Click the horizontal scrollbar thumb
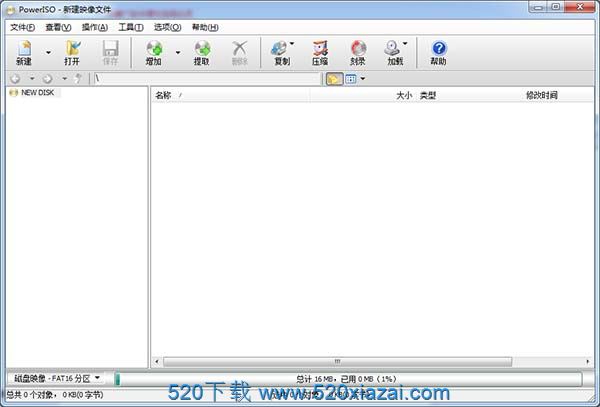 (338, 361)
